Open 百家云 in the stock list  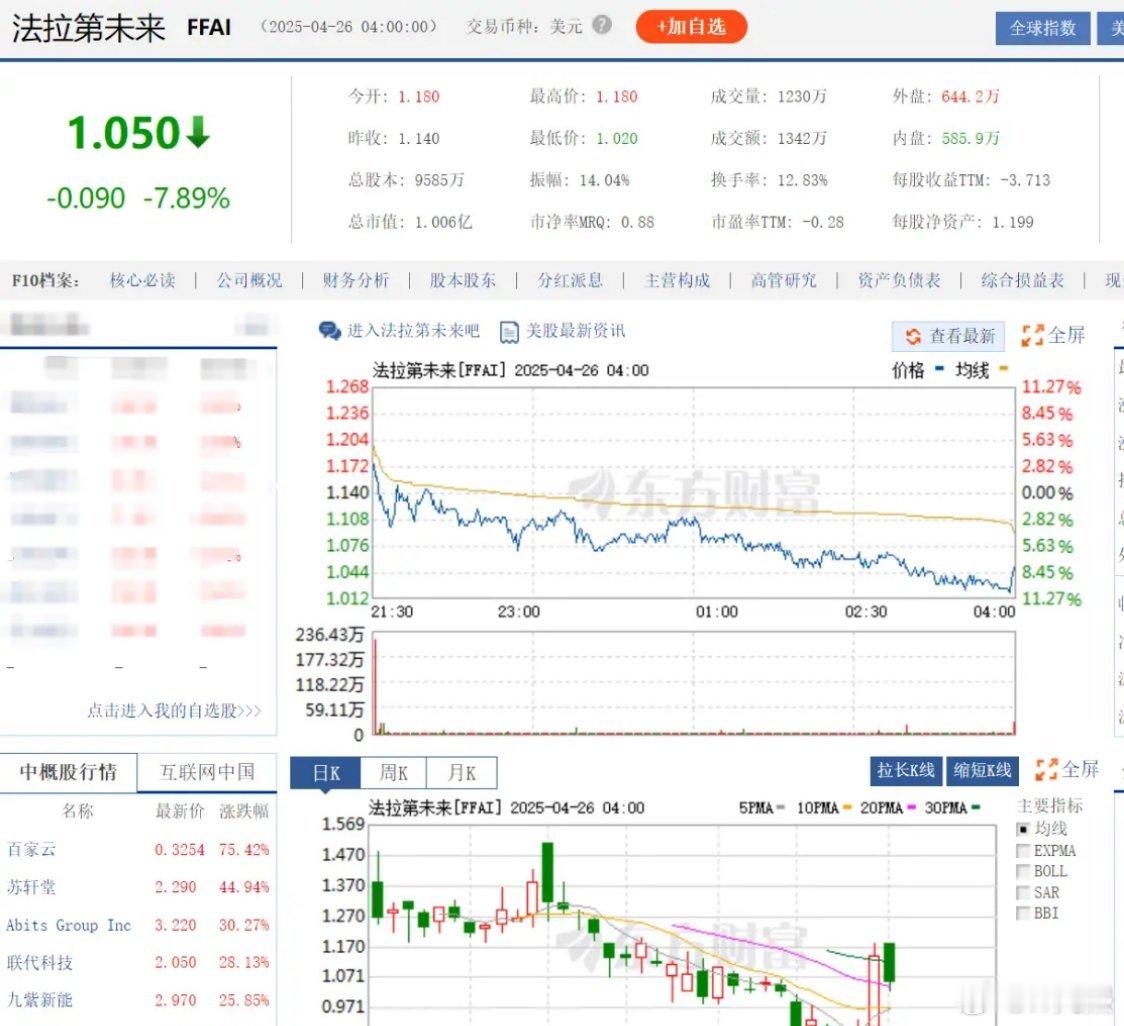(x=31, y=850)
